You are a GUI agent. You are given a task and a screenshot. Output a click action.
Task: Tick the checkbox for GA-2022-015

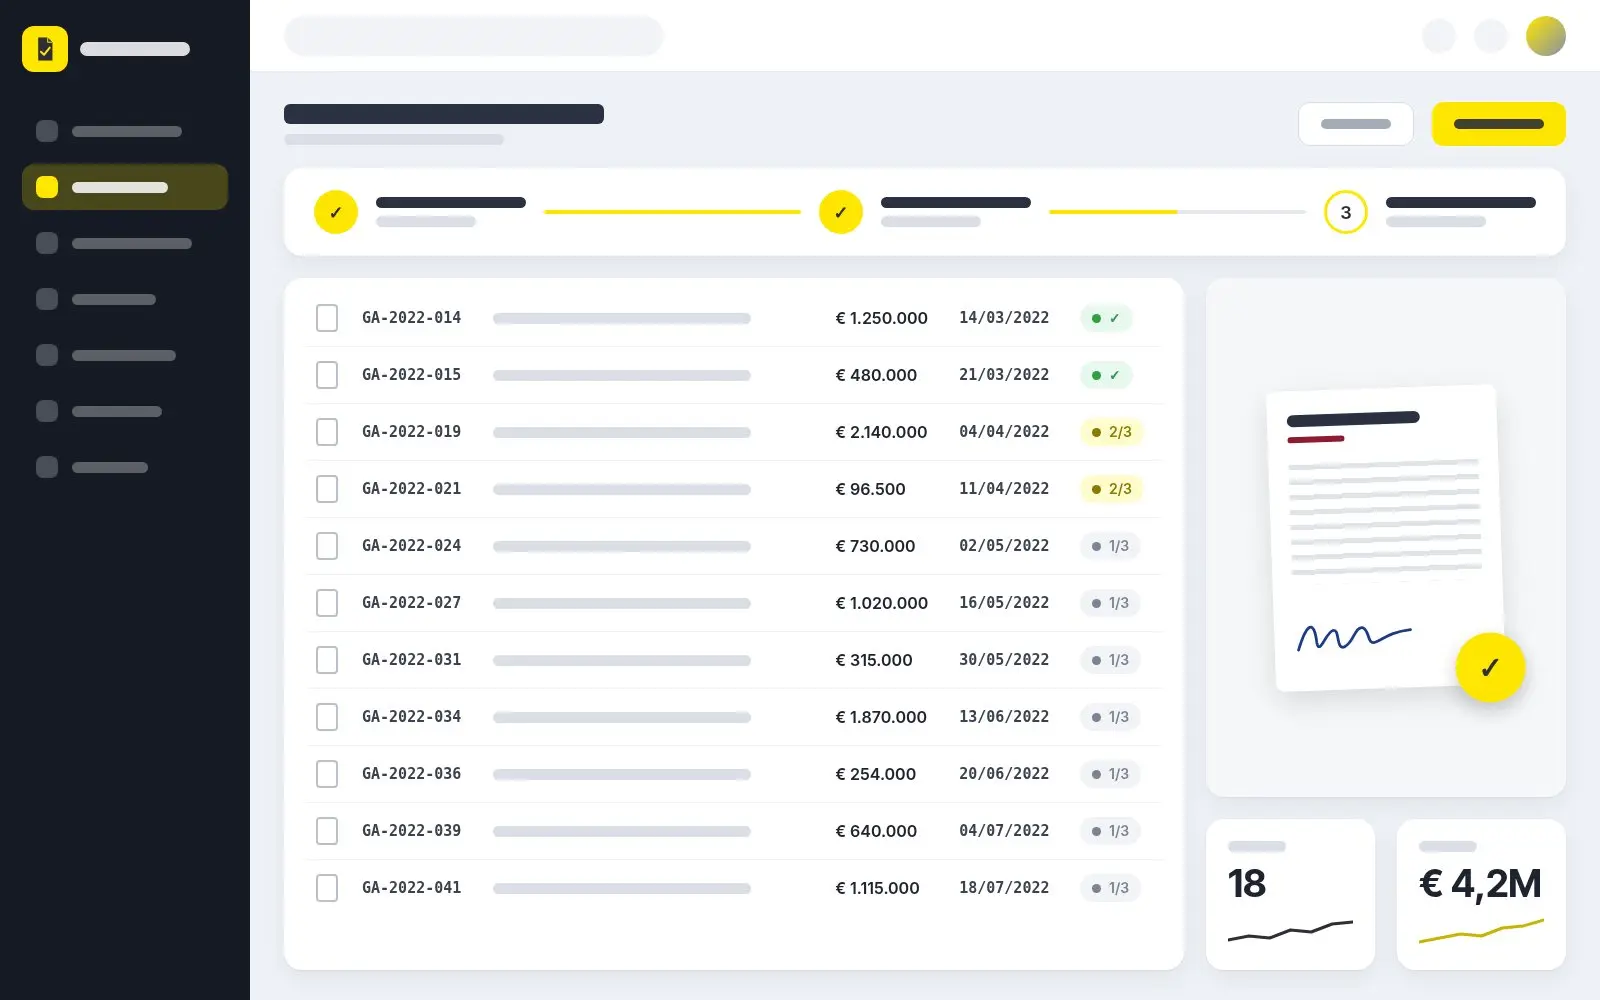[327, 375]
